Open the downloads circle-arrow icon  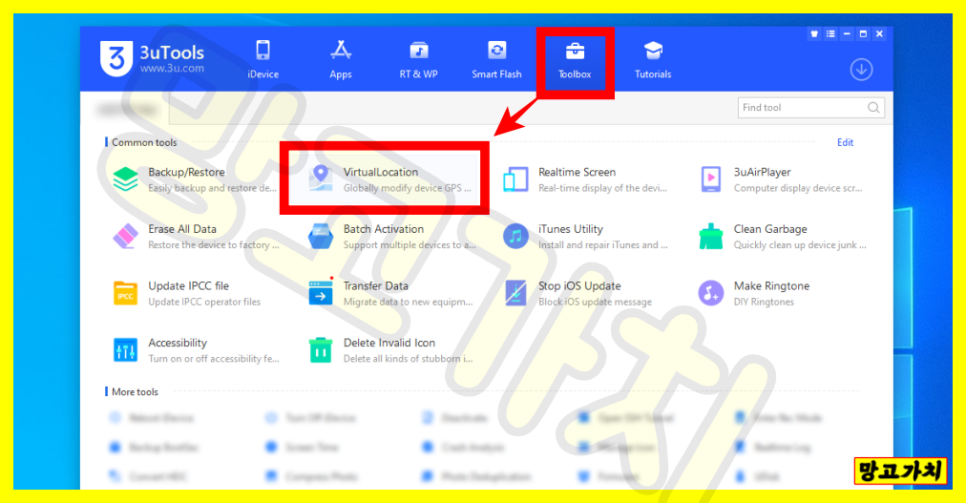pos(861,69)
